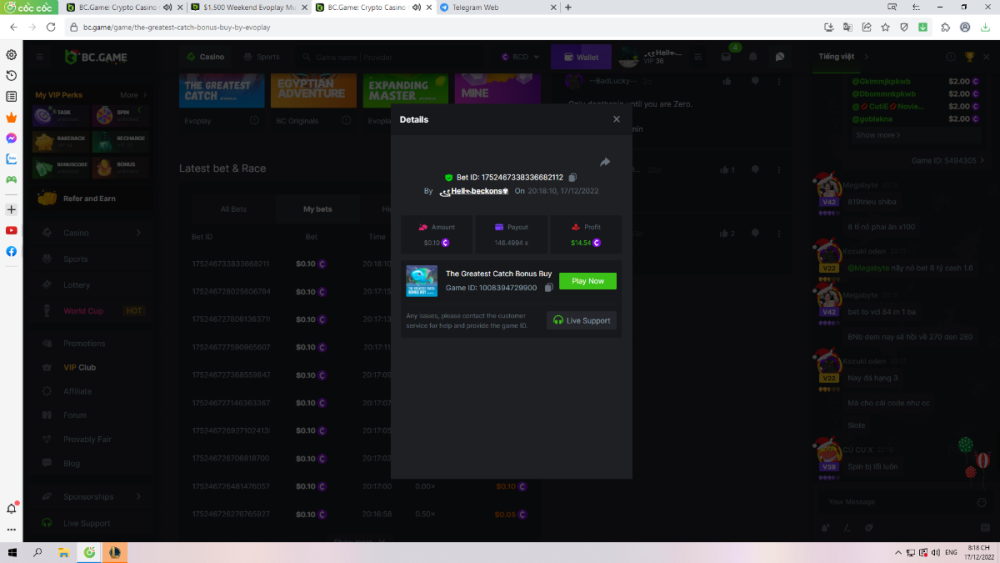Click the browser address bar
Screen dimensions: 1000x563
coord(400,27)
